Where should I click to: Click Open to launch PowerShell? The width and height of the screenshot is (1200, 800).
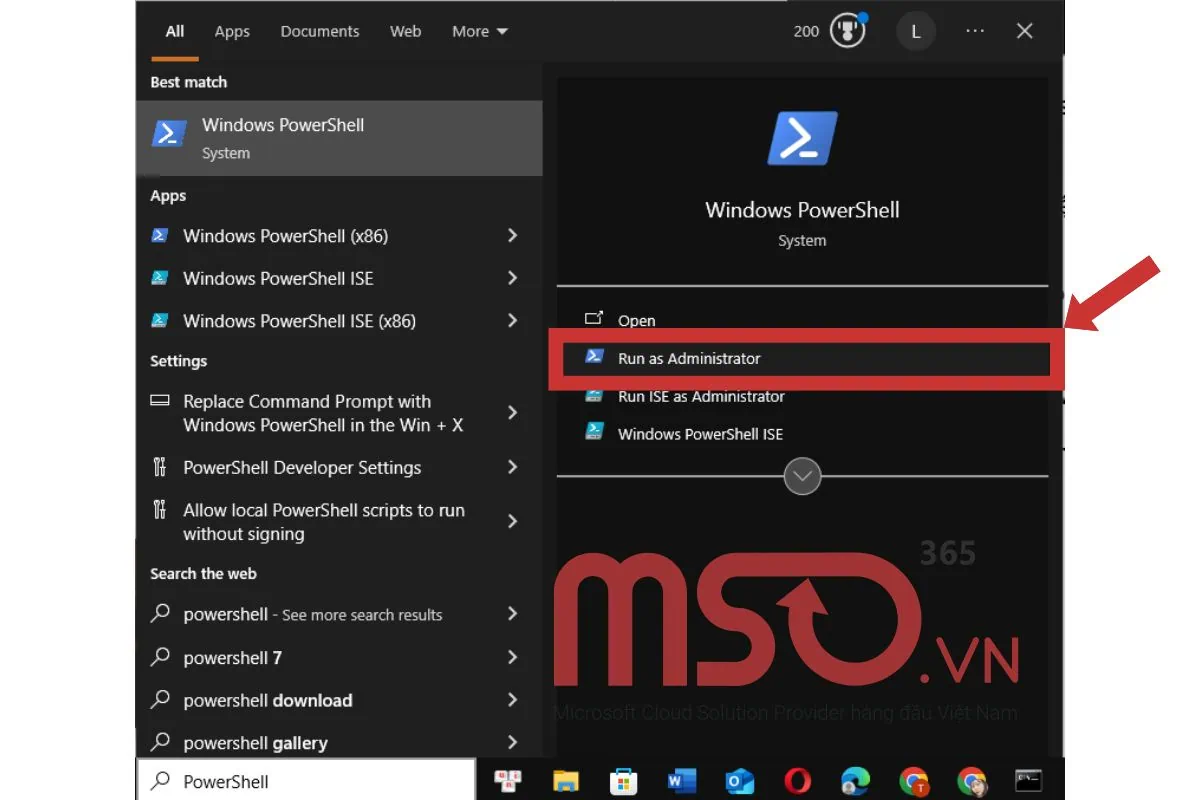636,320
